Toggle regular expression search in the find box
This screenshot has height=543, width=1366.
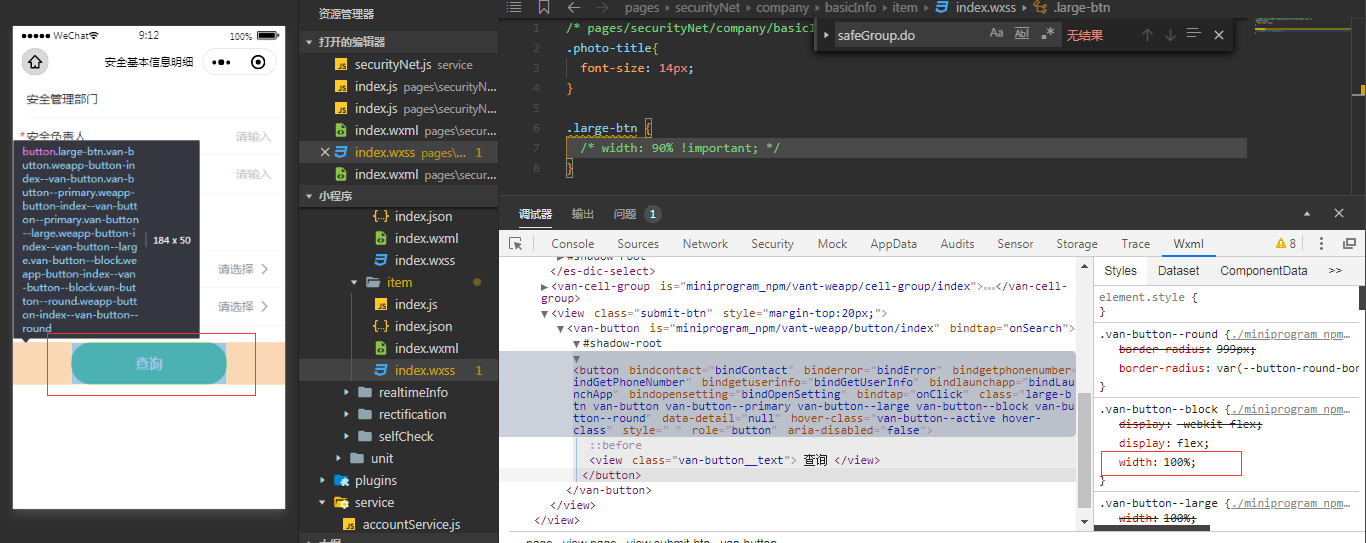pyautogui.click(x=1047, y=34)
